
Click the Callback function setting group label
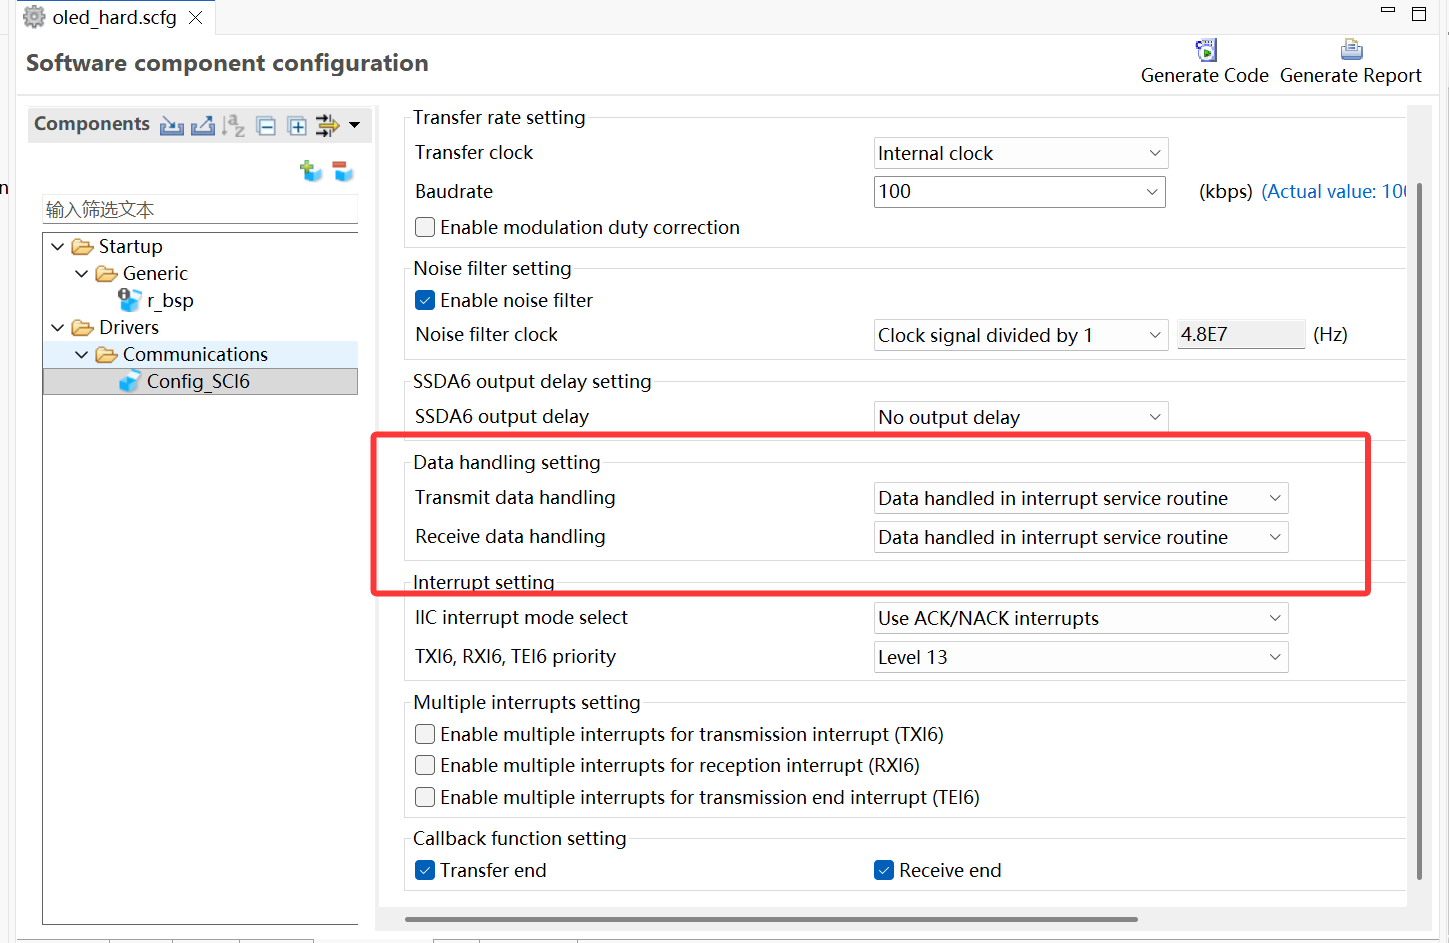point(520,838)
